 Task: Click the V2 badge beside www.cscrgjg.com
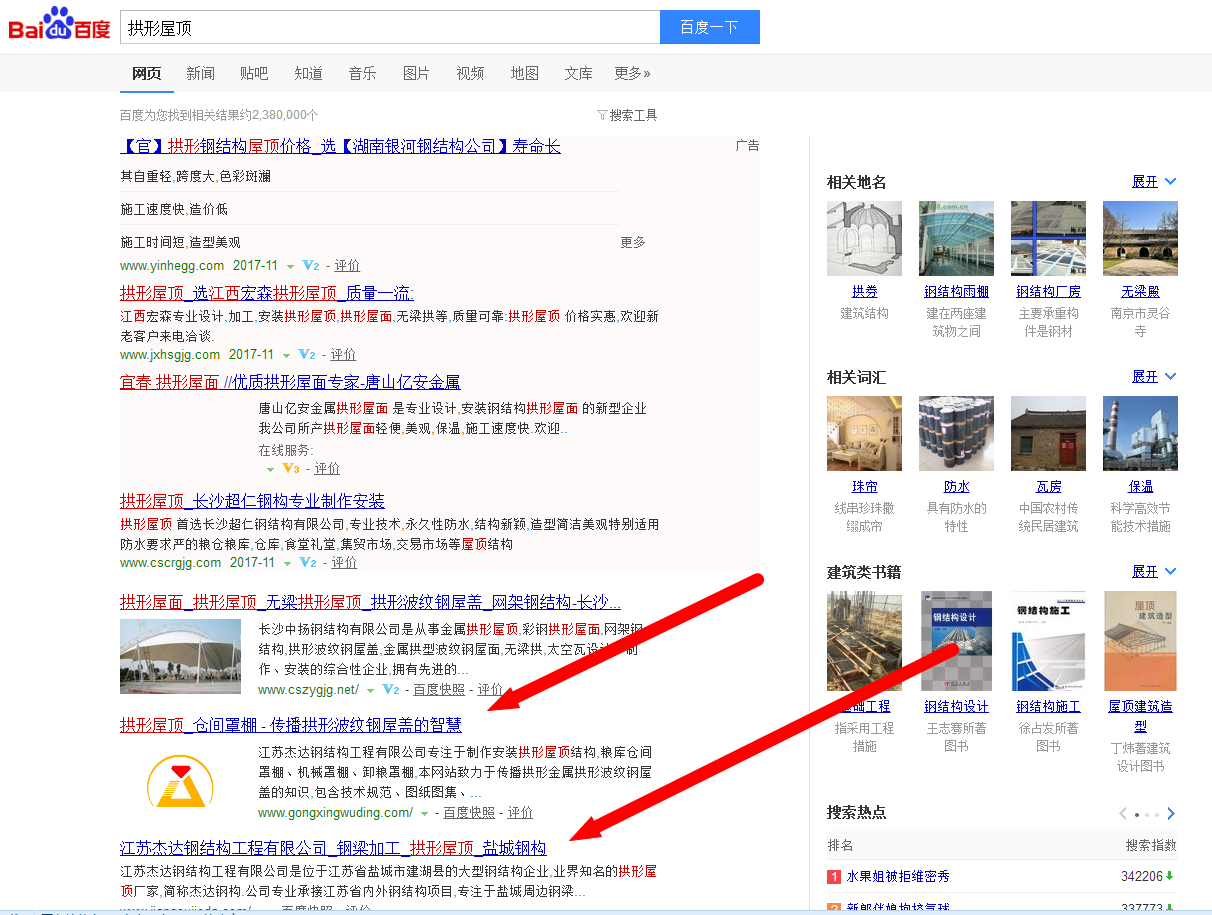(308, 563)
